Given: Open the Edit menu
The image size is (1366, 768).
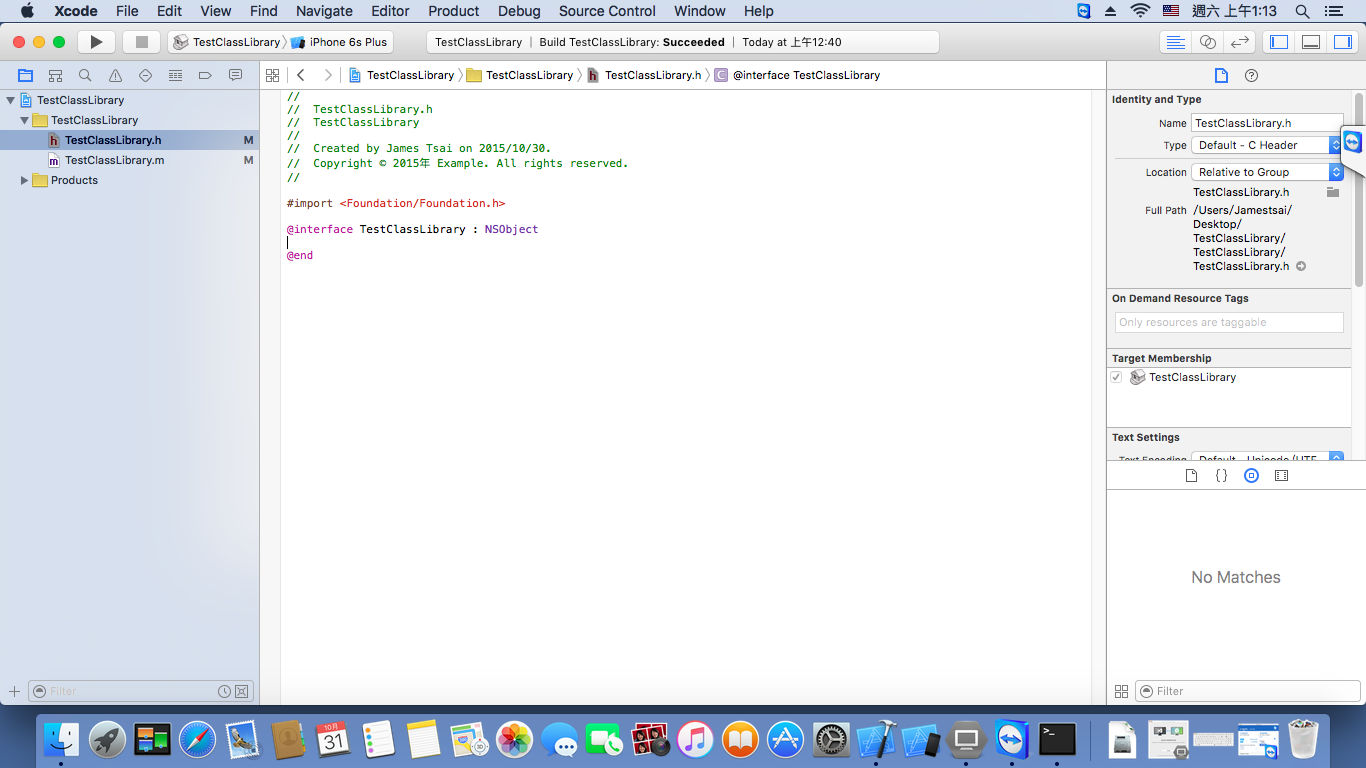Looking at the screenshot, I should click(x=169, y=11).
